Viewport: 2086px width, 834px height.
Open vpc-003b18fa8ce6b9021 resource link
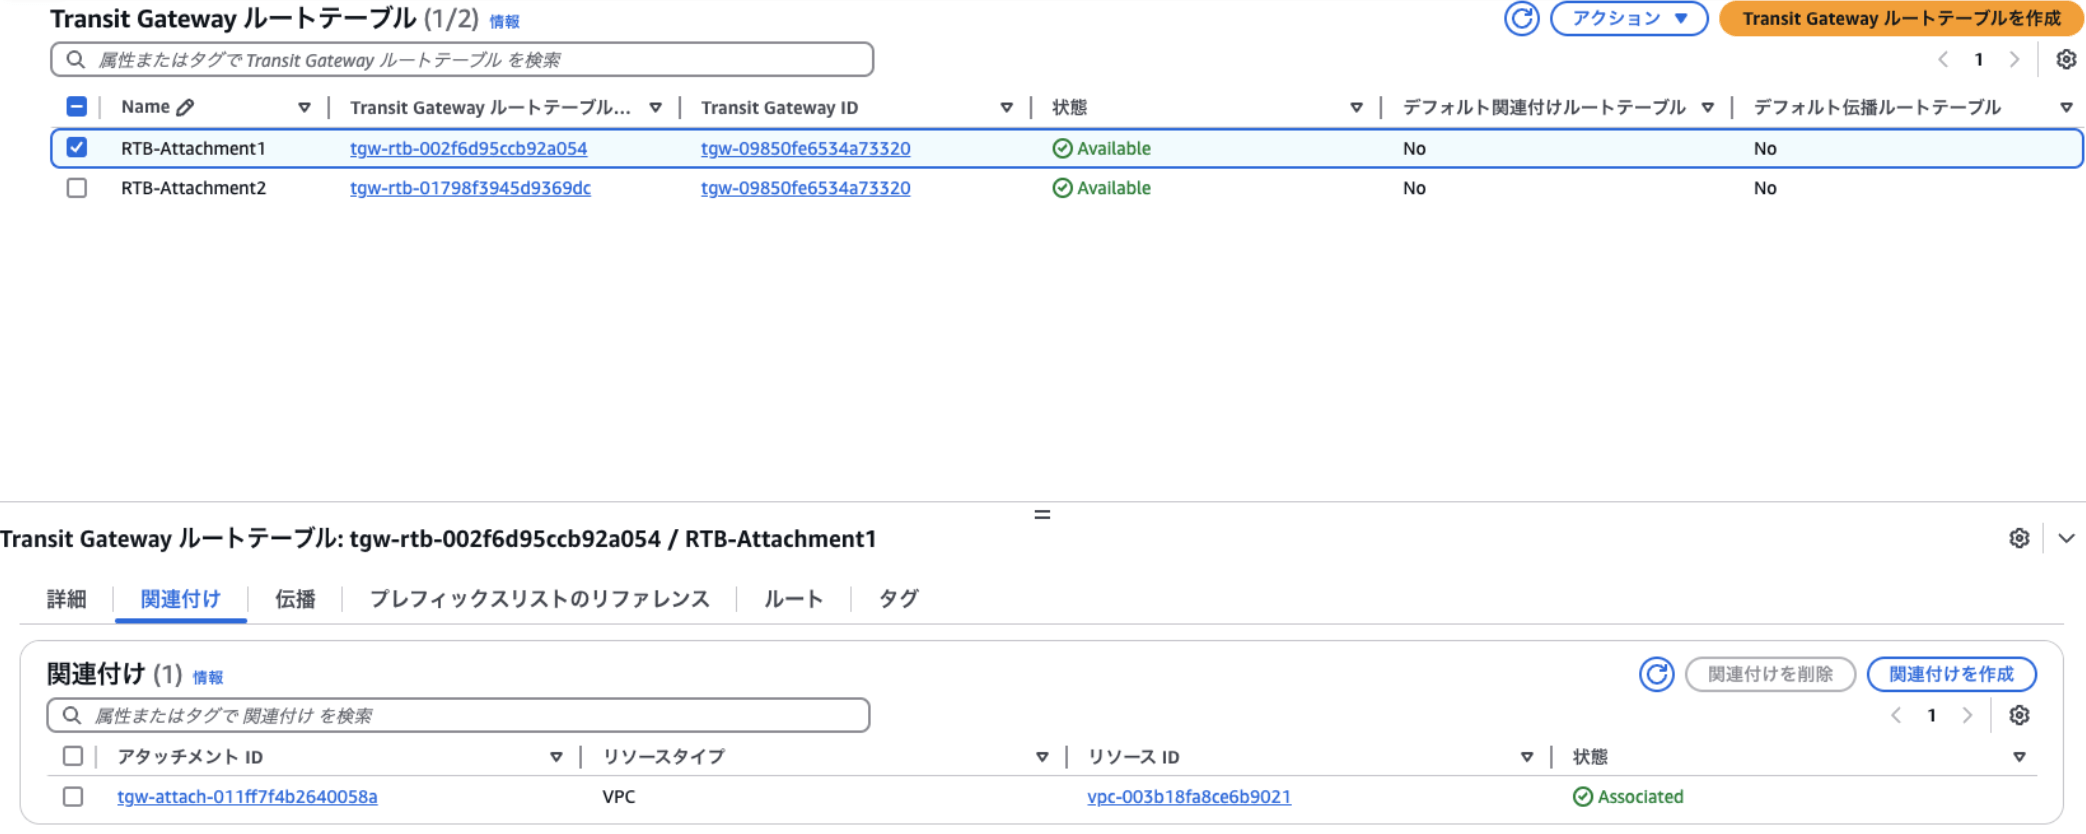click(x=1188, y=797)
